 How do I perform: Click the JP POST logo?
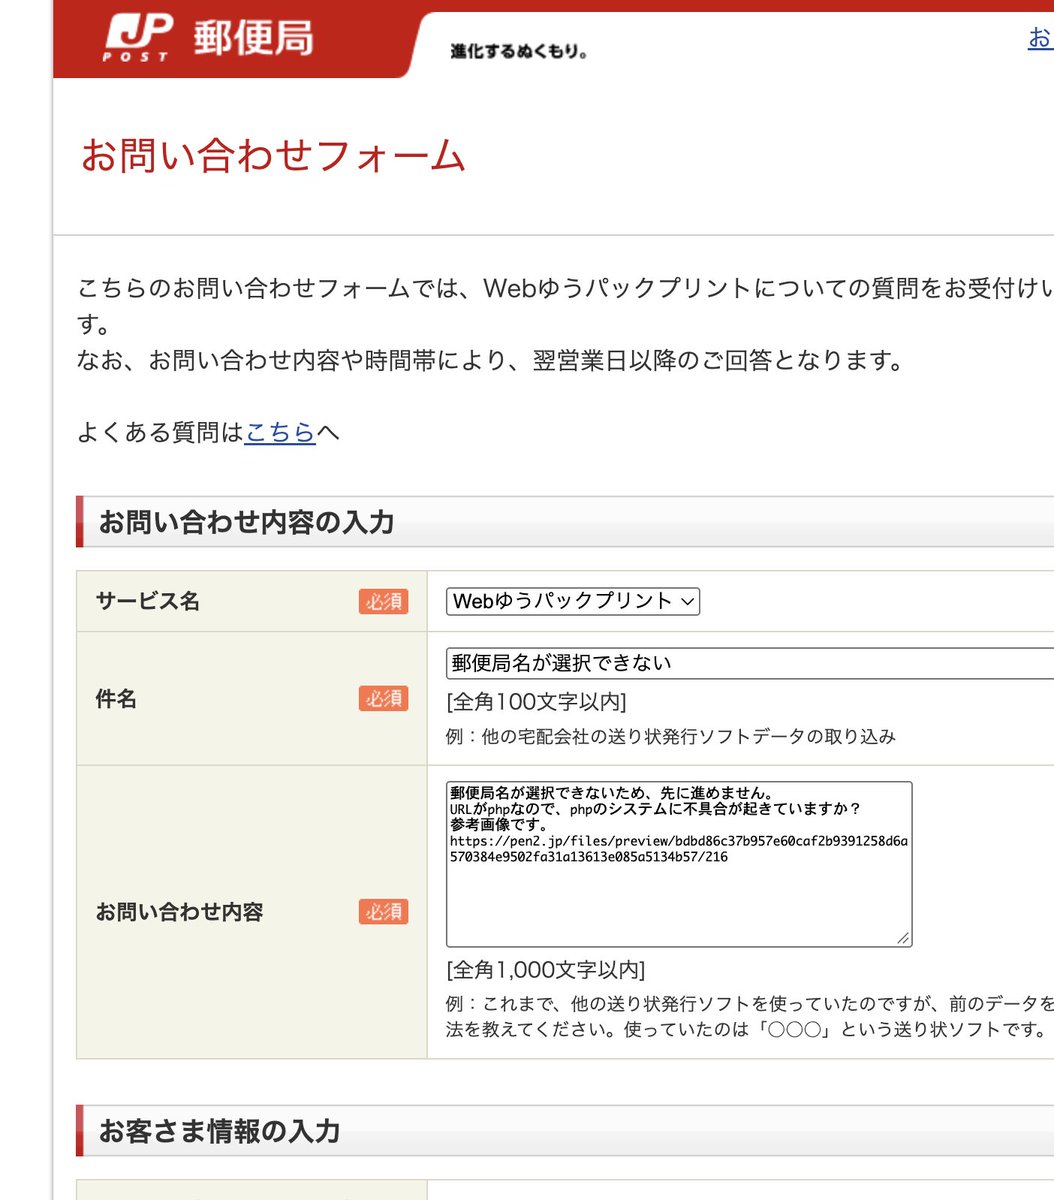138,38
